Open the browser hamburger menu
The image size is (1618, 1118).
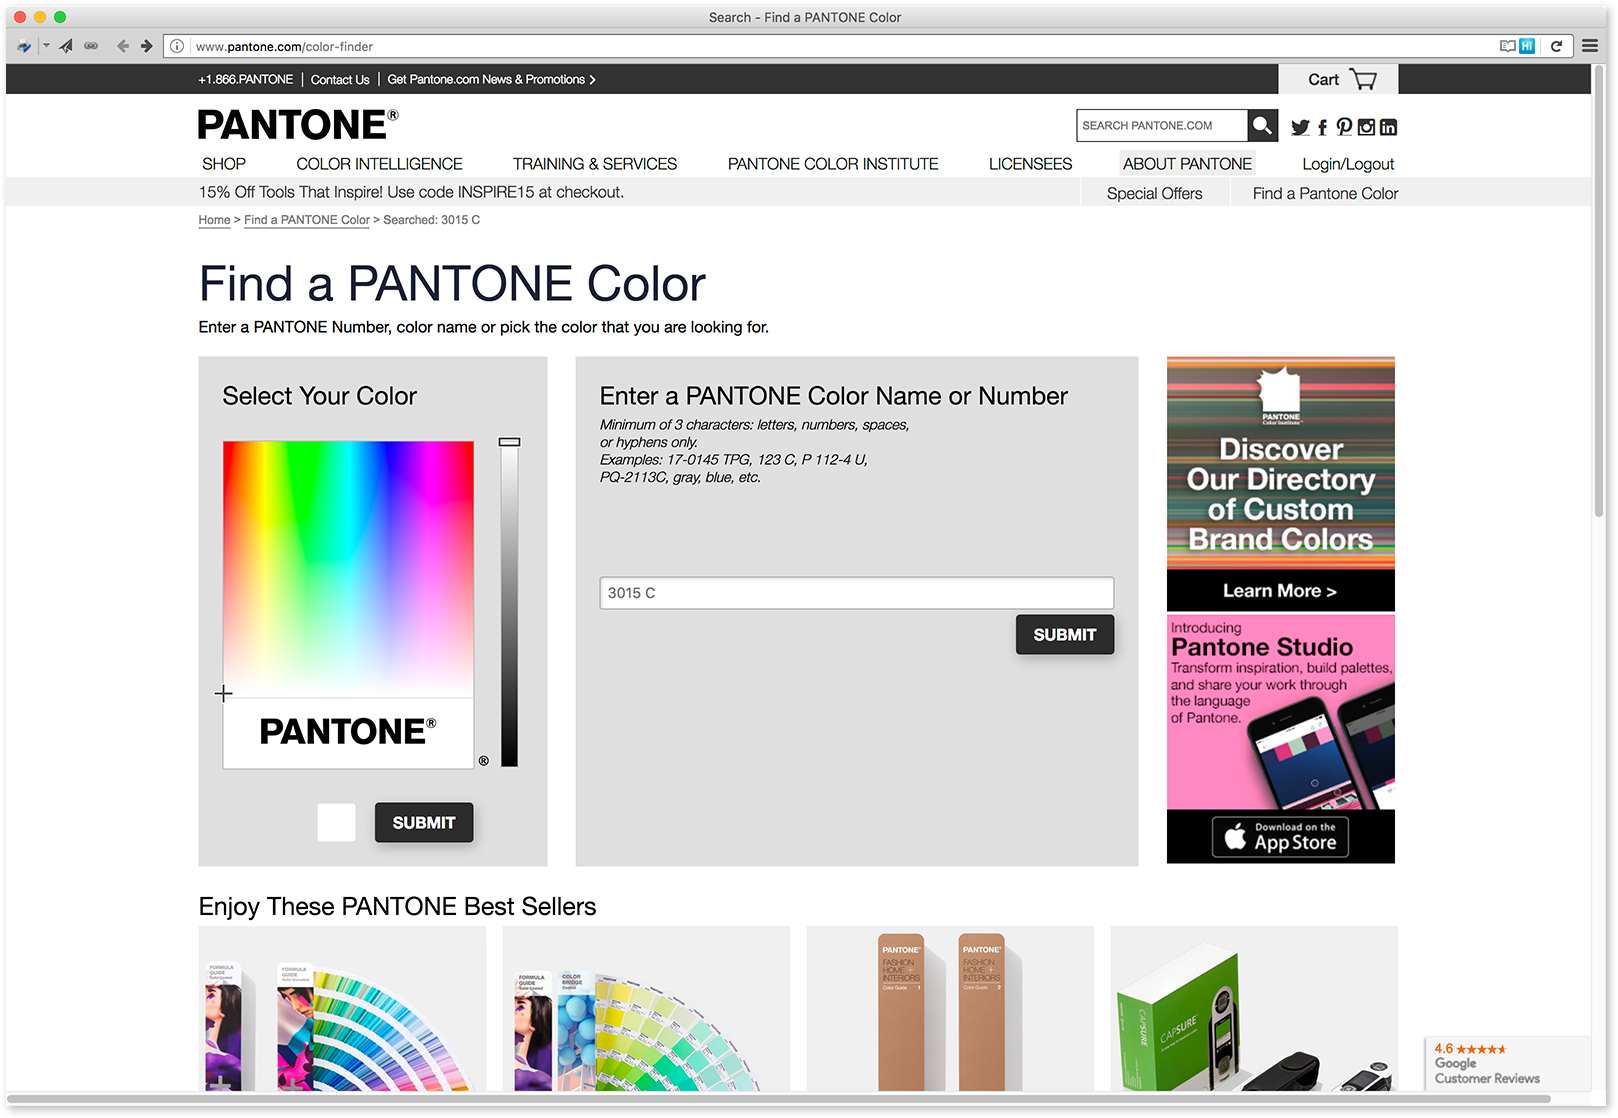(x=1590, y=46)
